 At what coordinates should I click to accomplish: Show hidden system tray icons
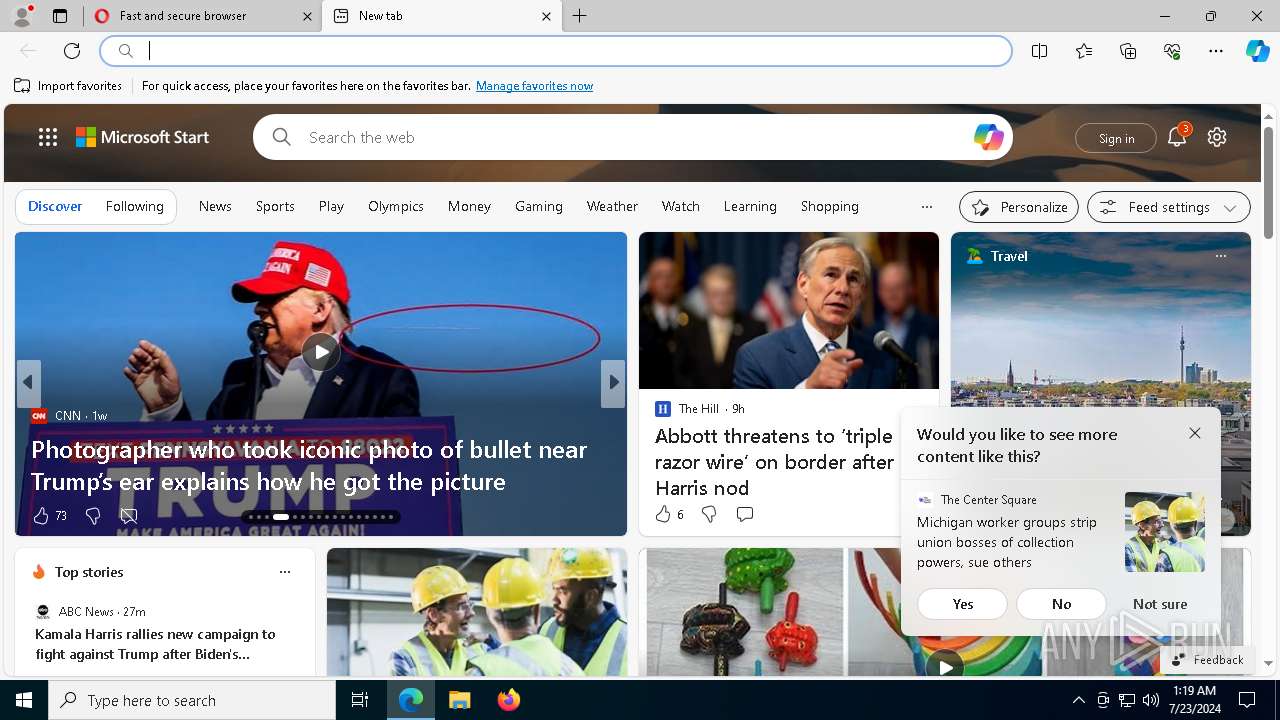click(1078, 700)
